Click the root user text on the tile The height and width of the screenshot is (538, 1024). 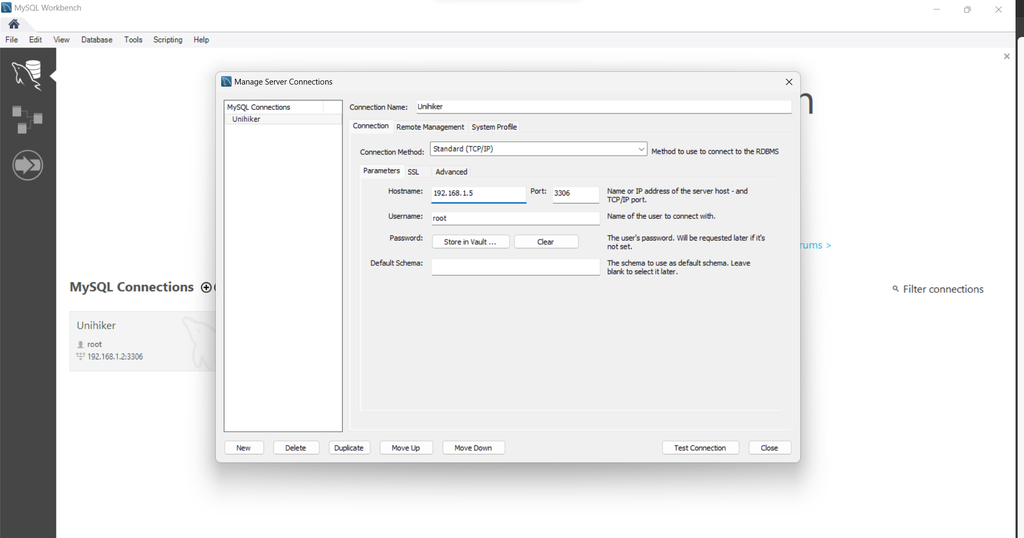coord(95,344)
